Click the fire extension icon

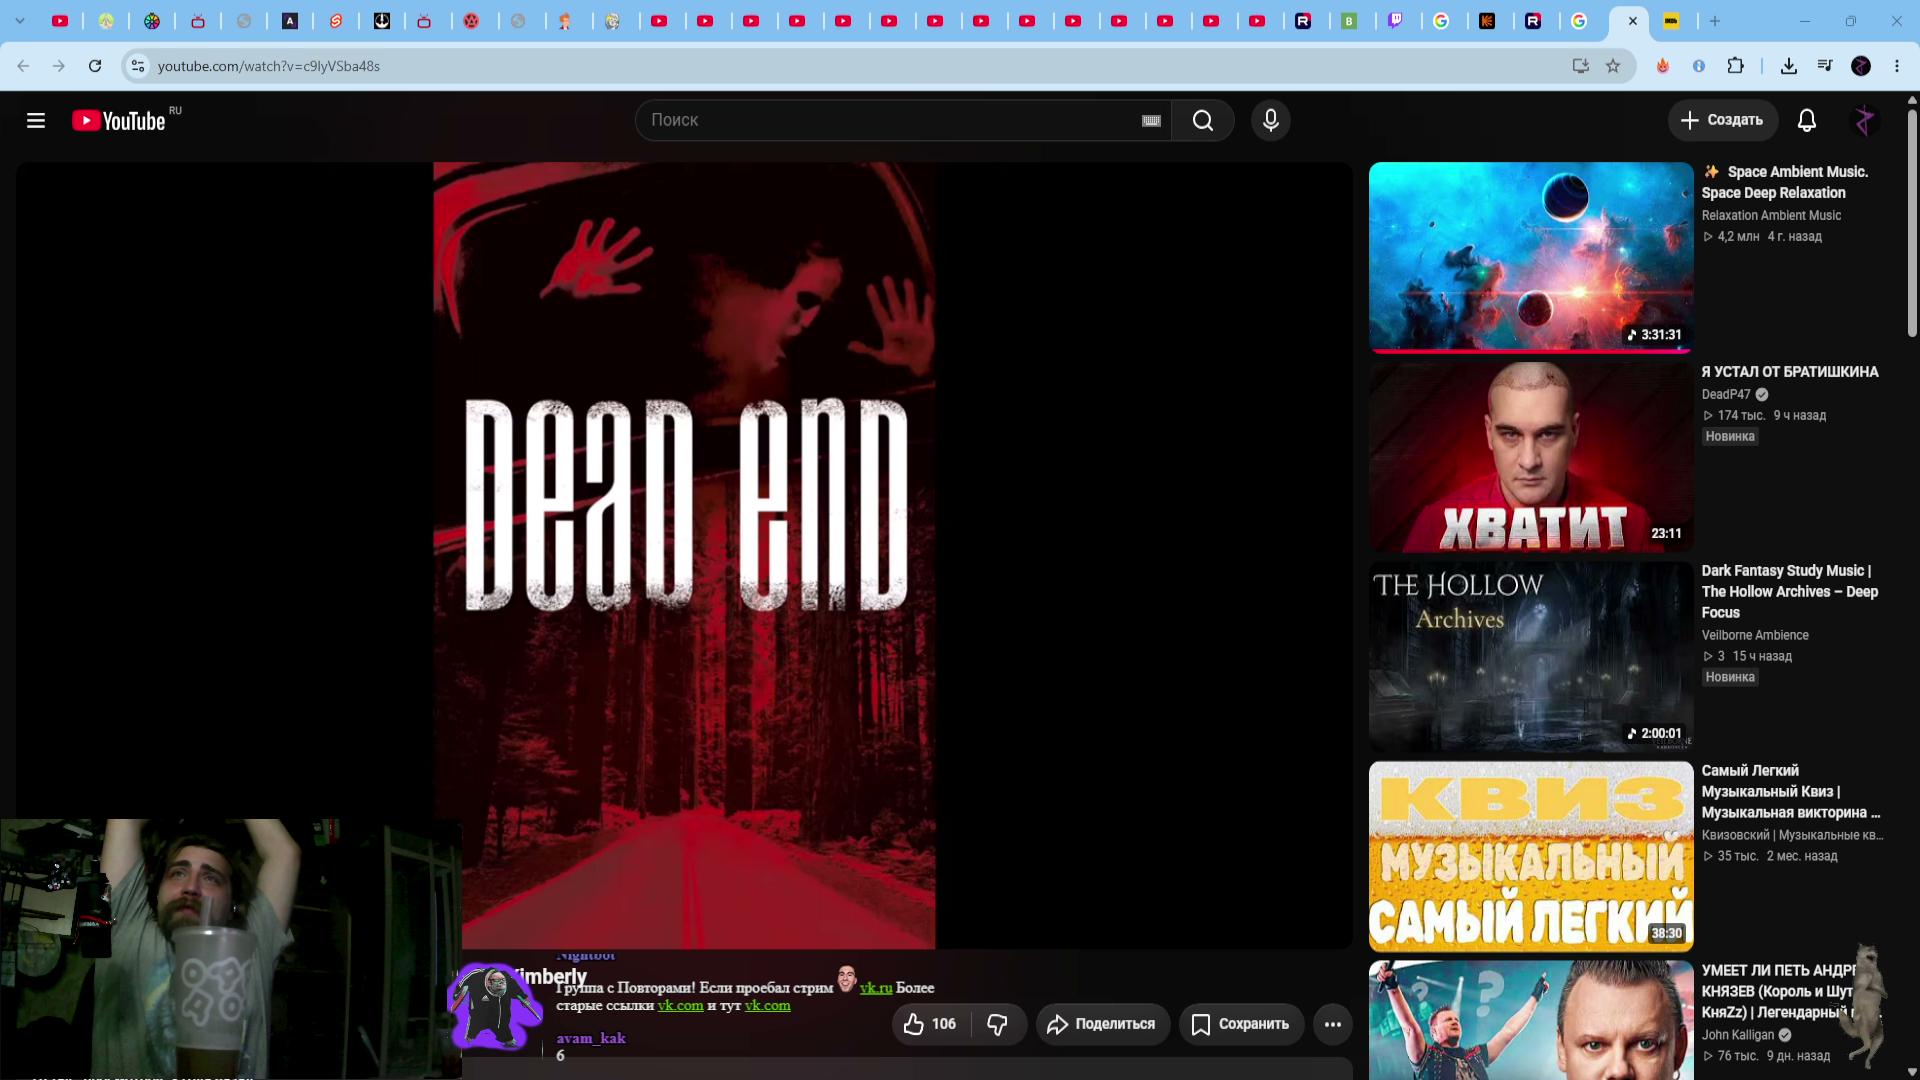pyautogui.click(x=1663, y=66)
